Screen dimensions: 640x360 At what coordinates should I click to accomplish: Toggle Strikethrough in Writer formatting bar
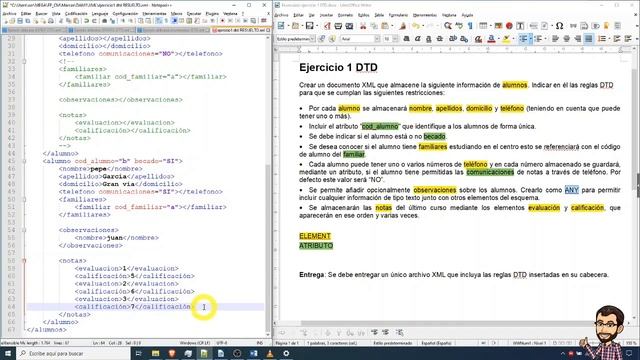click(440, 38)
